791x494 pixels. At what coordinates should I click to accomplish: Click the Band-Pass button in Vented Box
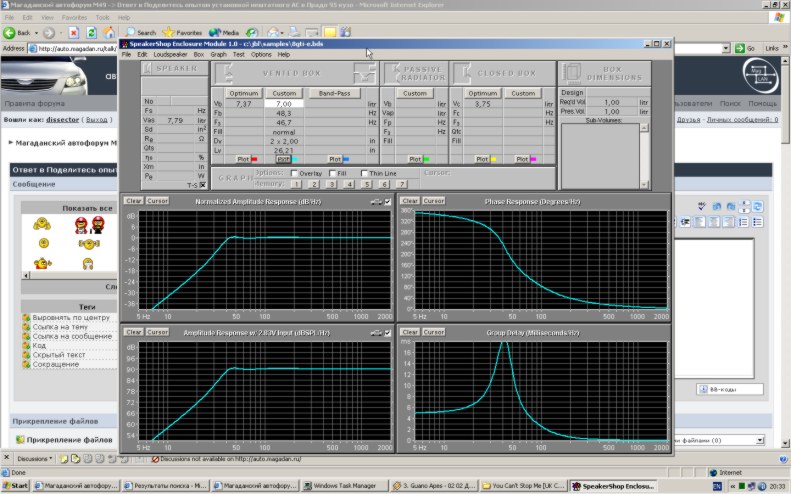coord(333,93)
